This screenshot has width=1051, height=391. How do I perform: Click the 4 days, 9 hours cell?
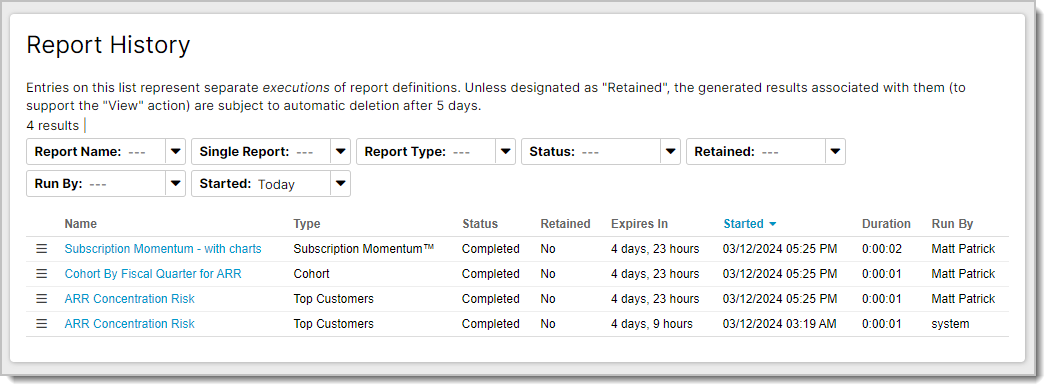pos(652,323)
